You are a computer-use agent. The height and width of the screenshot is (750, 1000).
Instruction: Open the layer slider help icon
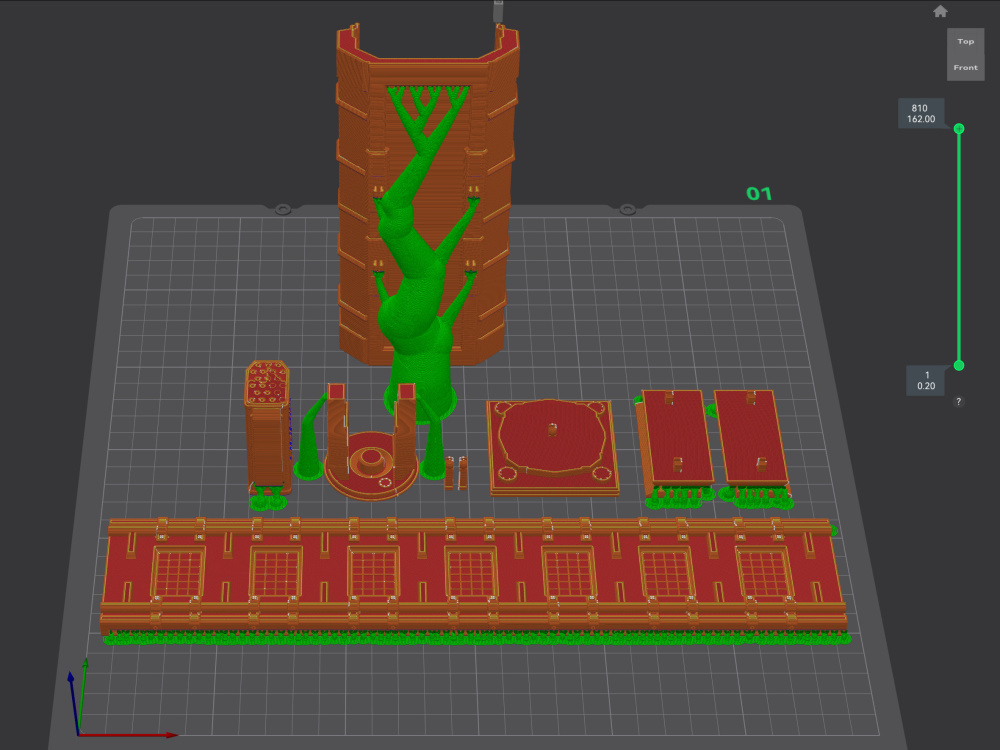[x=958, y=401]
